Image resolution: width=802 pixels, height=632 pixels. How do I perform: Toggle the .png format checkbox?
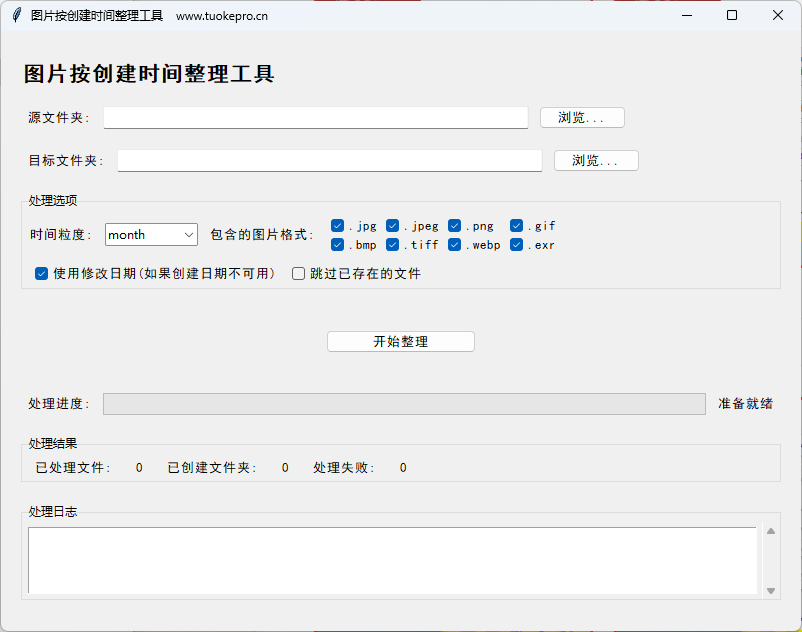pos(455,225)
